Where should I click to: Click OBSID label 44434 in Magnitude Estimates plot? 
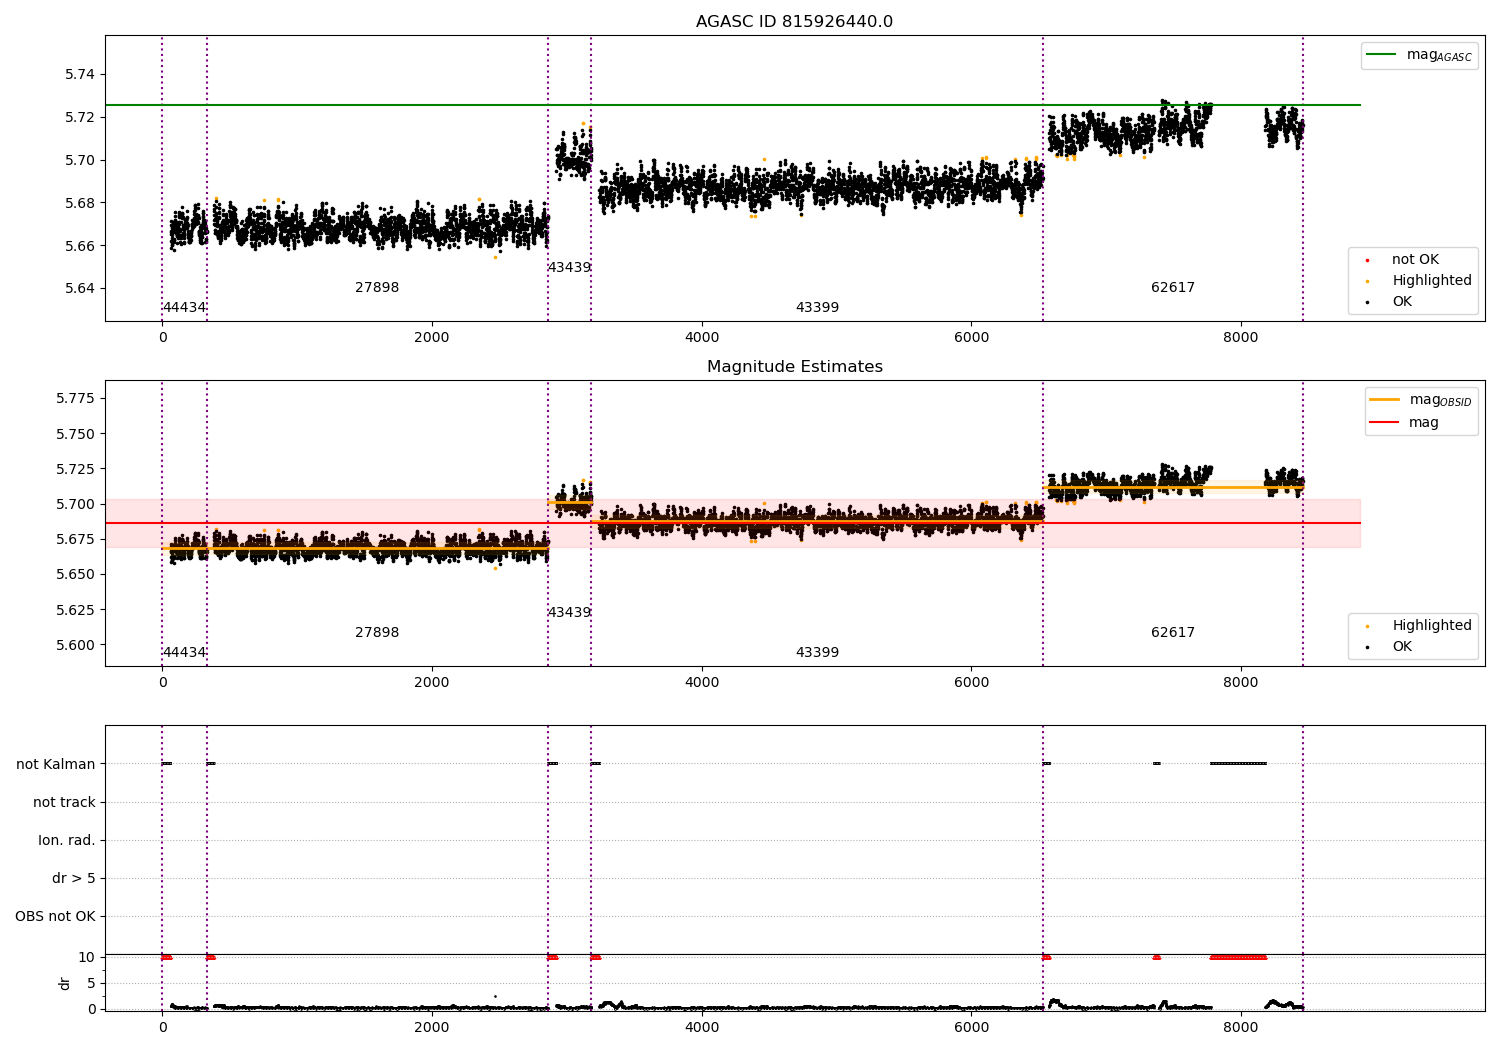(x=184, y=653)
